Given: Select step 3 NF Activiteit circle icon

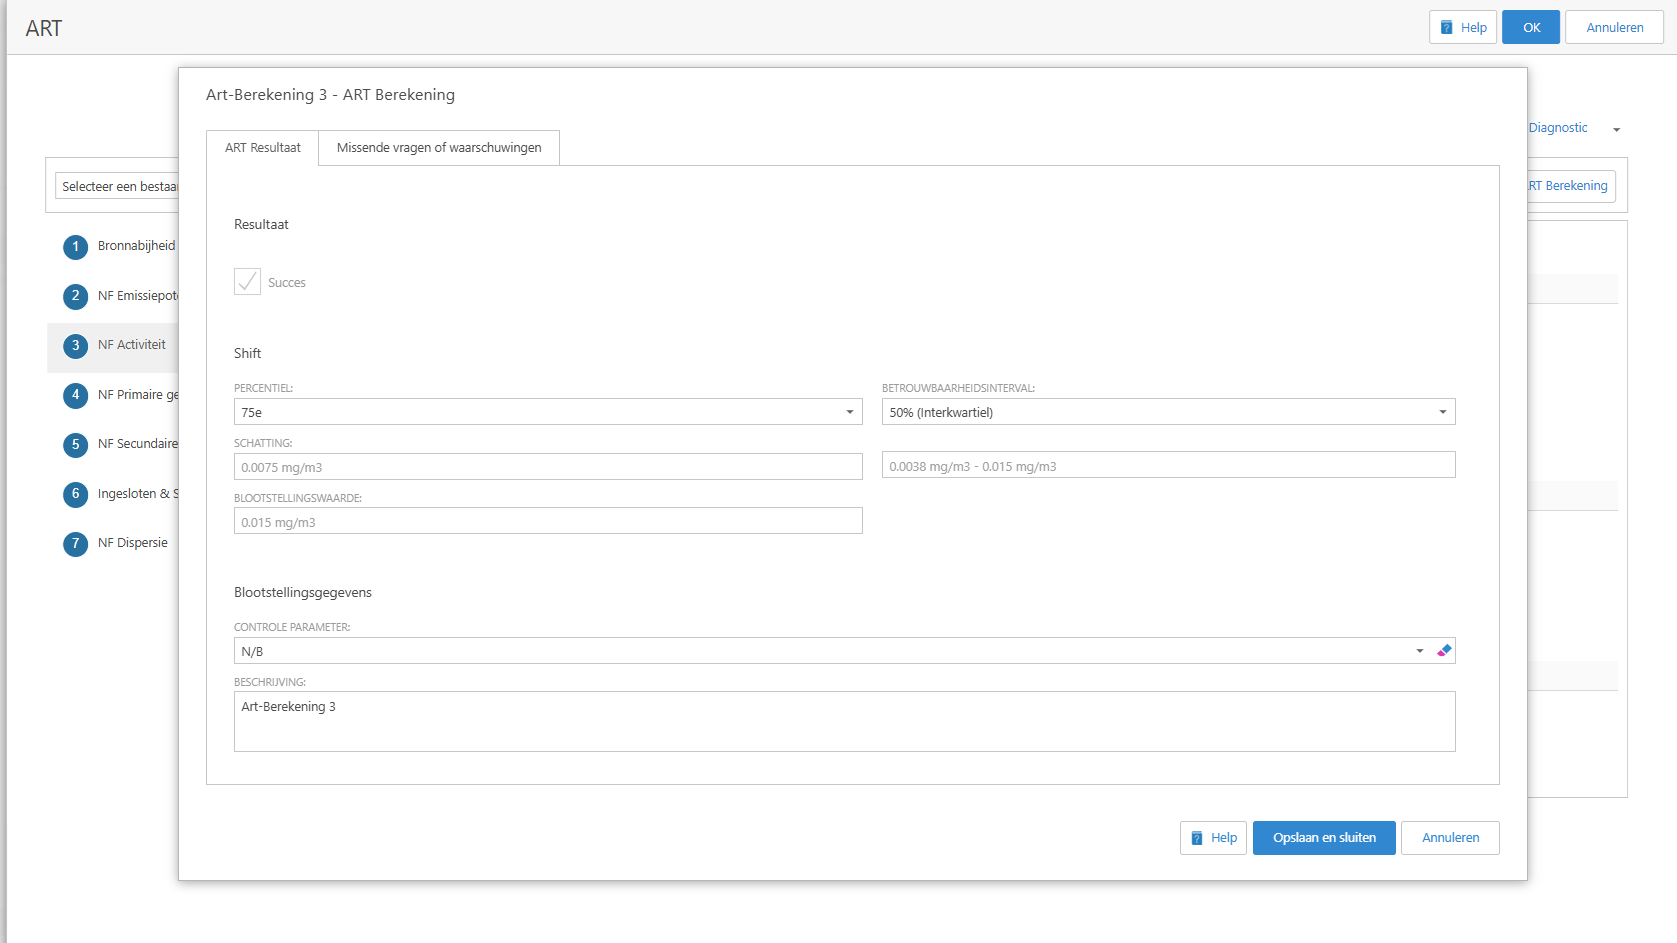Looking at the screenshot, I should pyautogui.click(x=75, y=346).
